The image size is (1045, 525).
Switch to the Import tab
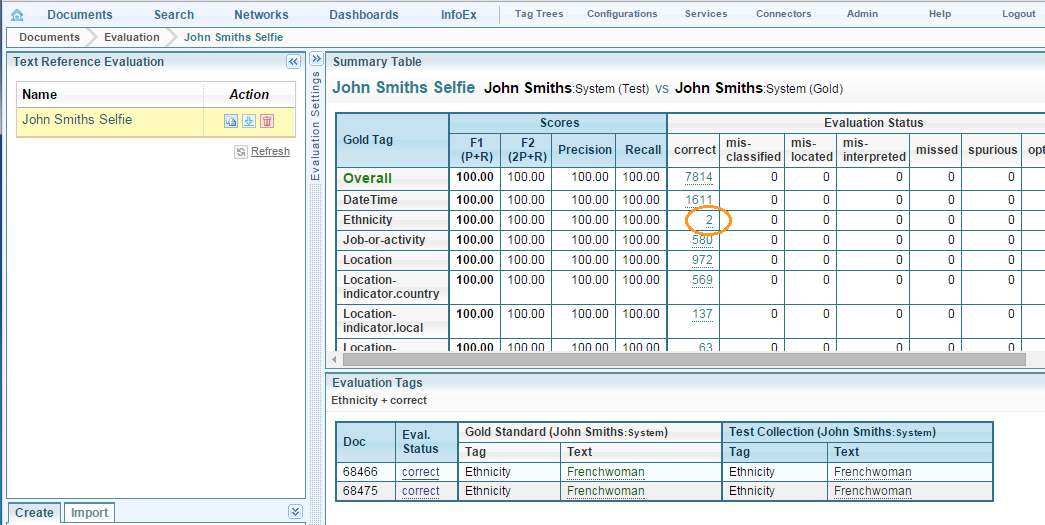pos(89,513)
